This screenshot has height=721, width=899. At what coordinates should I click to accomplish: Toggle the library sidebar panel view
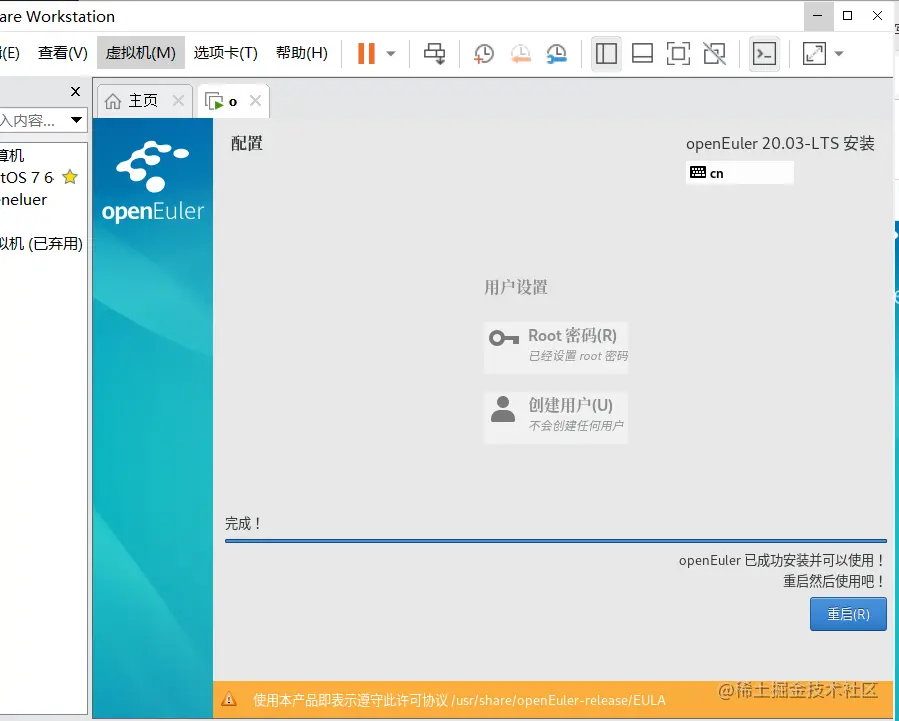coord(606,54)
